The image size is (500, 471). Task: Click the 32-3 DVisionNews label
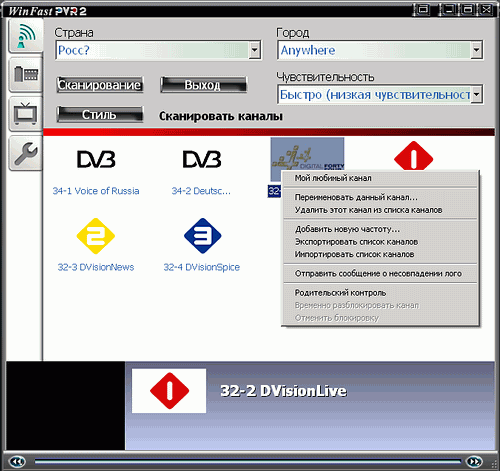point(96,267)
